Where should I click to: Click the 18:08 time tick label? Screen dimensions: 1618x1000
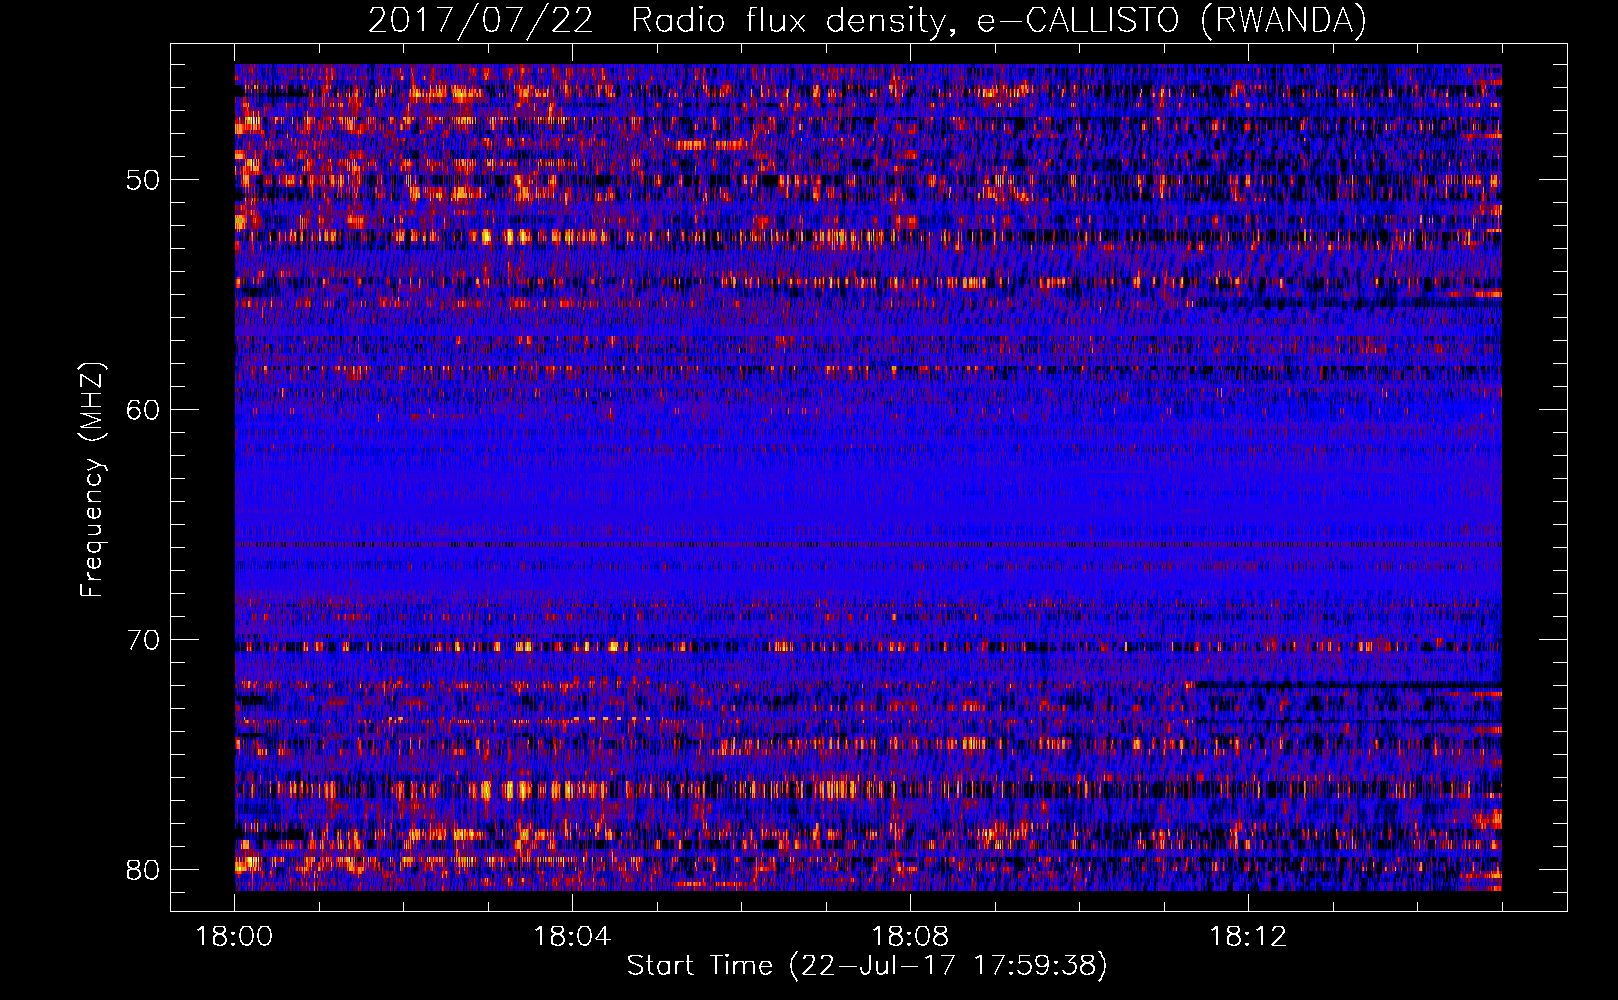[x=910, y=937]
